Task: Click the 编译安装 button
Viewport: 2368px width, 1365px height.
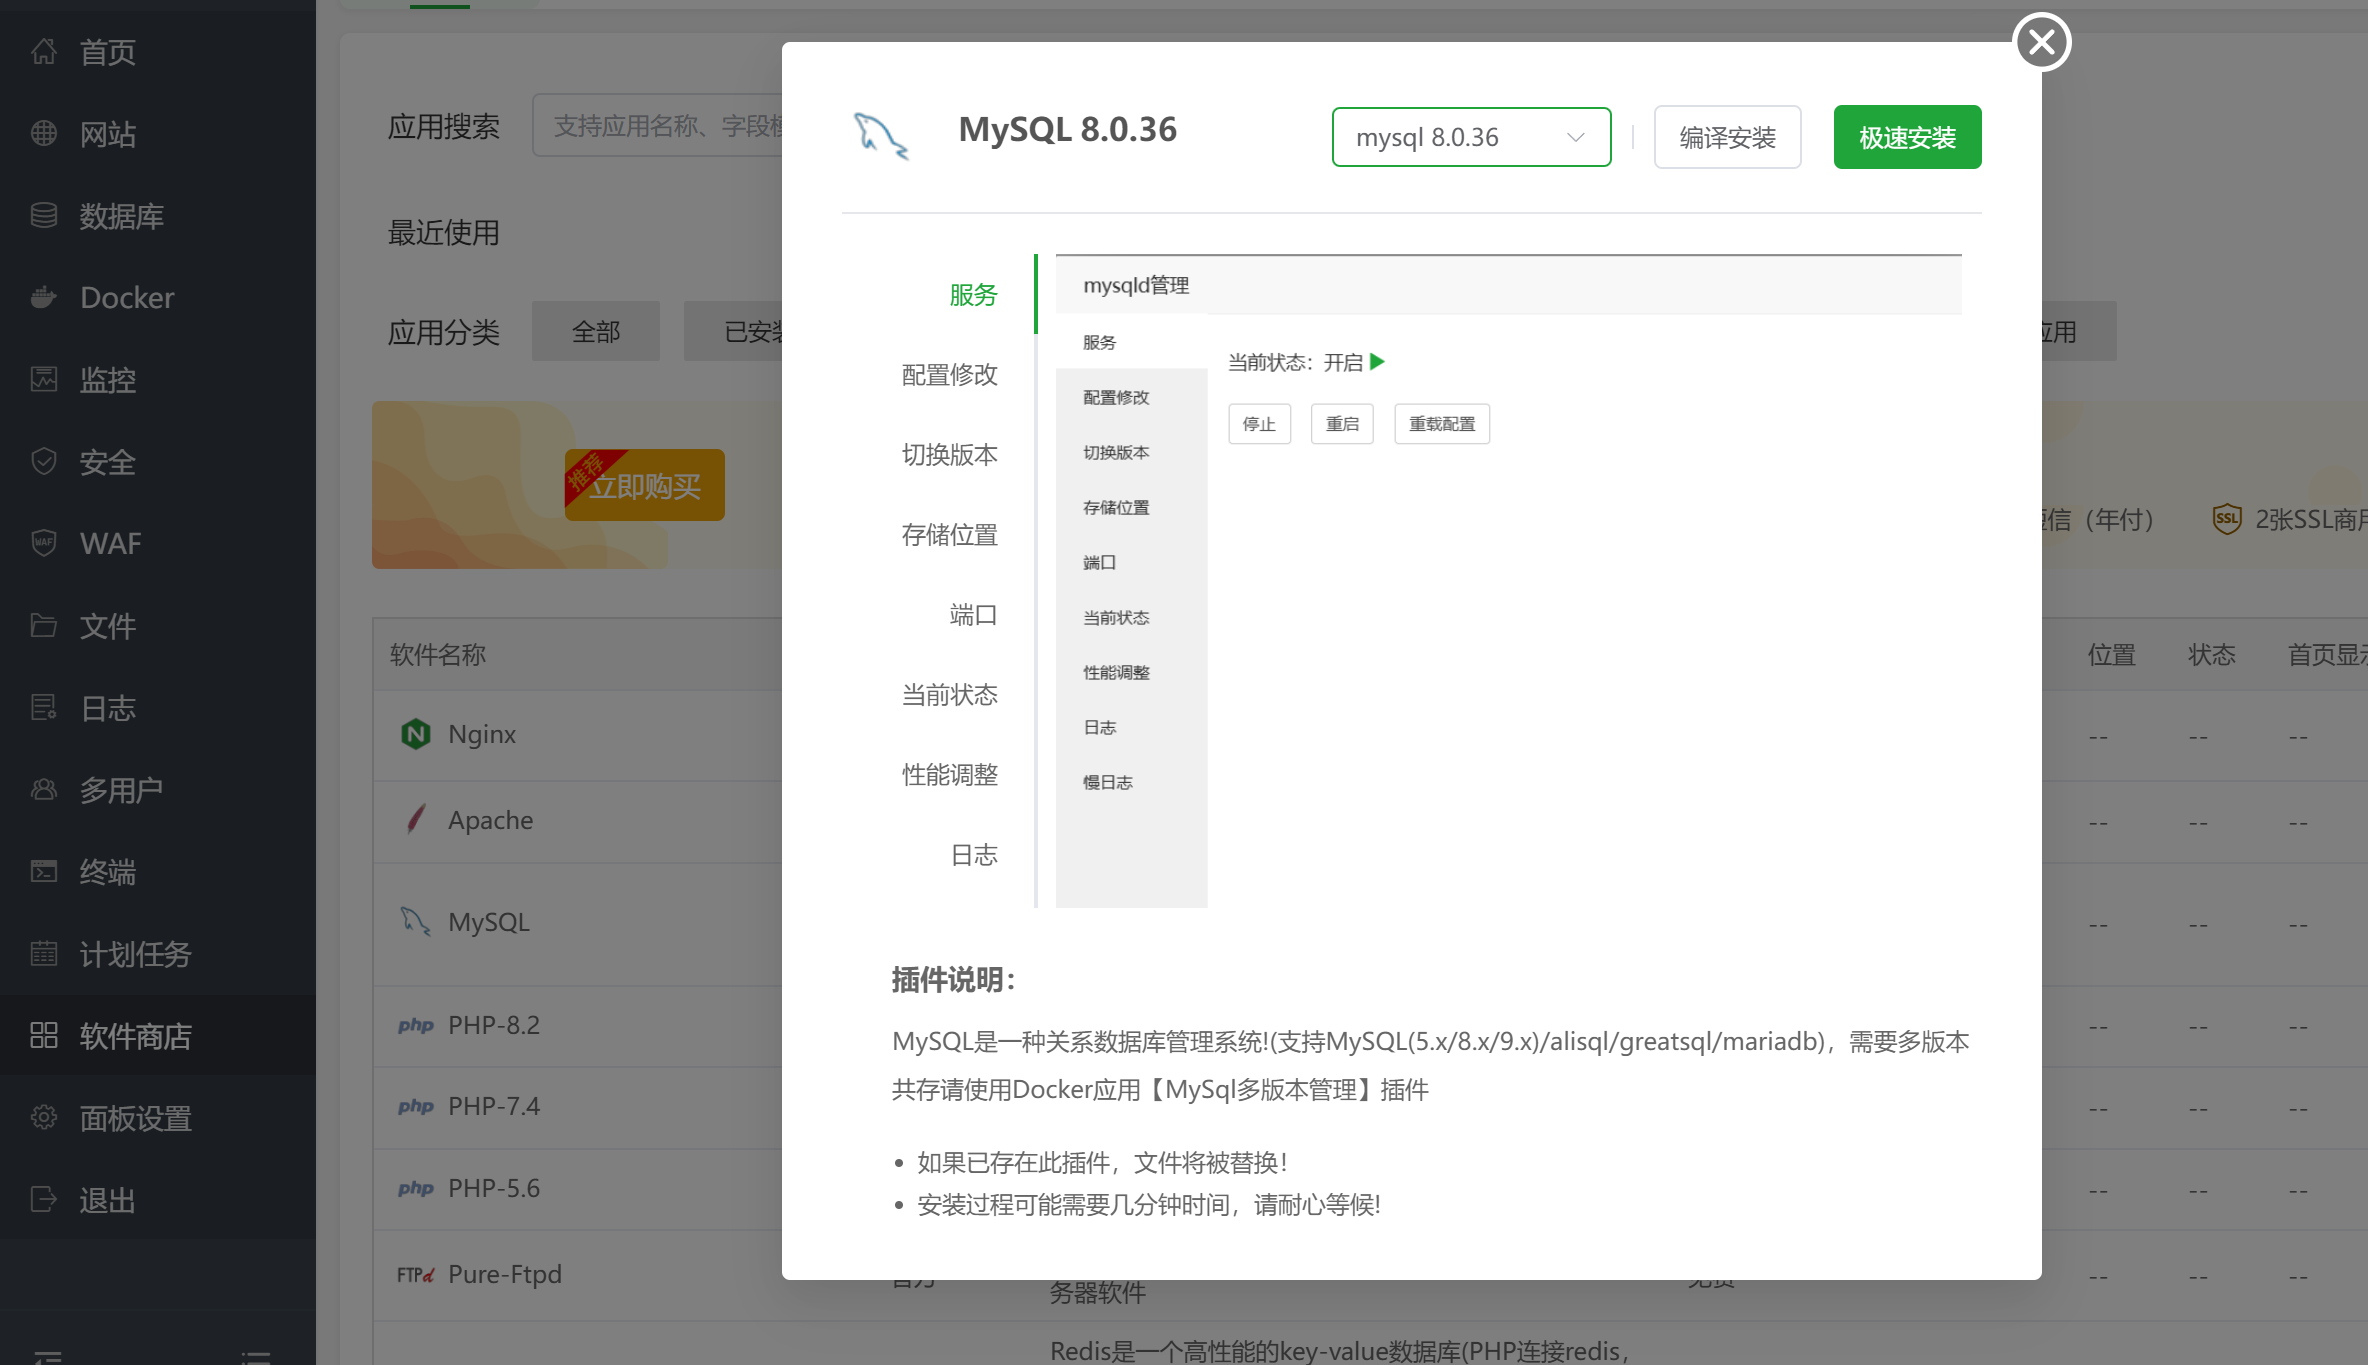Action: coord(1727,137)
